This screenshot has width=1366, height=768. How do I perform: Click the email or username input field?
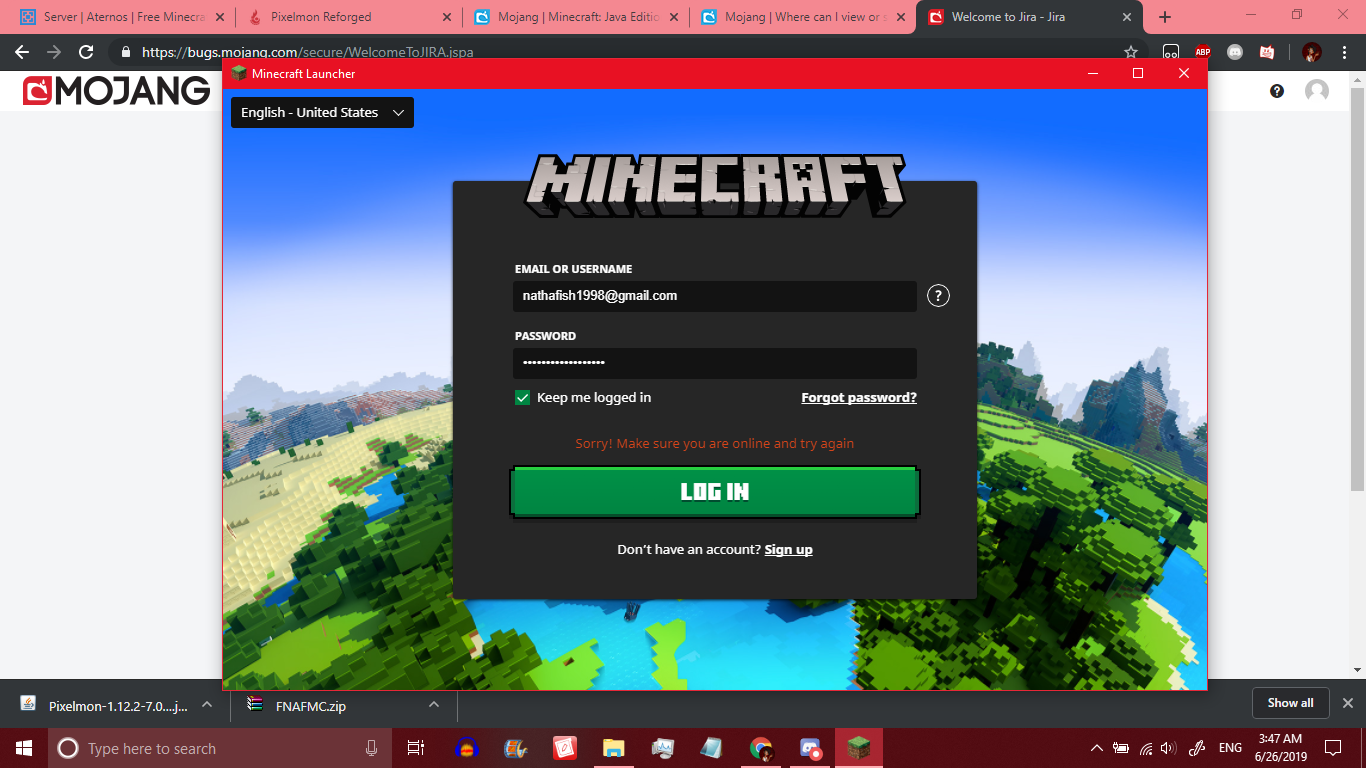point(715,296)
